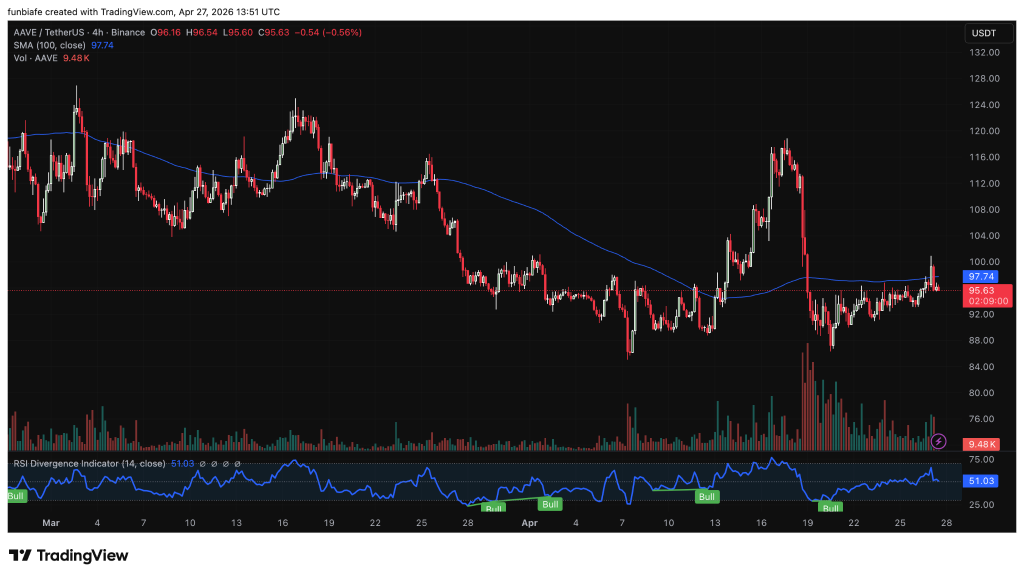1024x578 pixels.
Task: Open the USDT currency selector
Action: [984, 33]
